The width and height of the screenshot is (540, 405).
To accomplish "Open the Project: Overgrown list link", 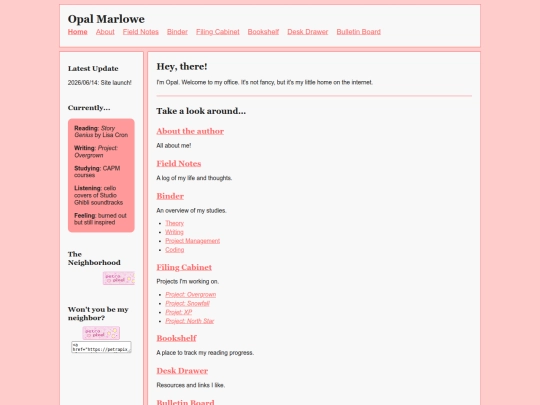I will [x=190, y=294].
